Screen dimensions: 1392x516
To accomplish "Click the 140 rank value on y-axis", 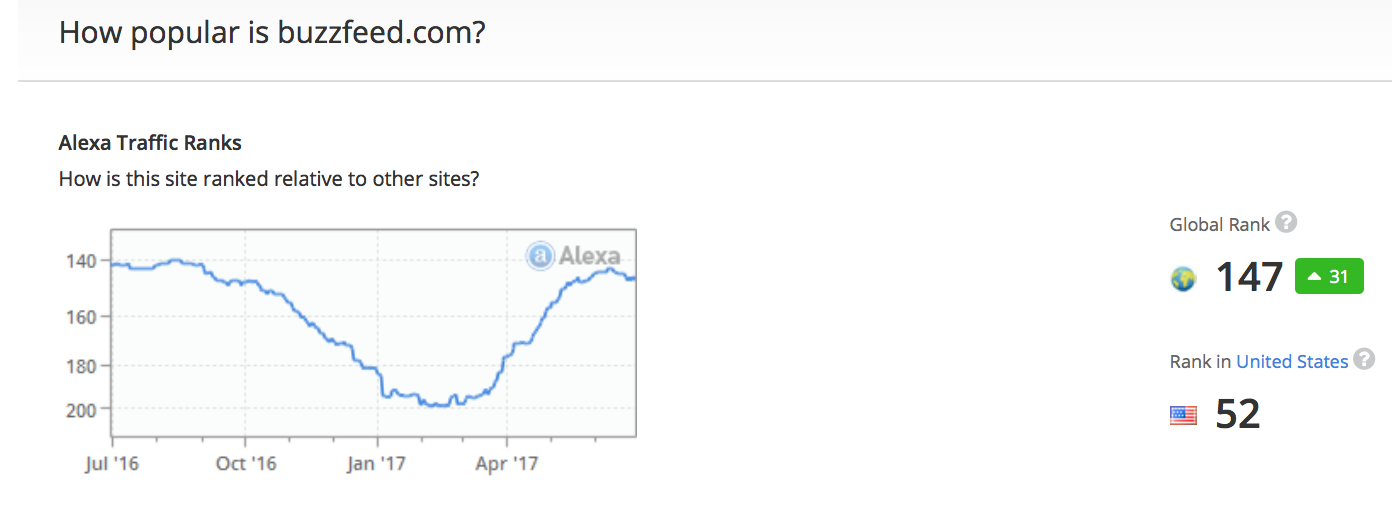I will pyautogui.click(x=82, y=261).
